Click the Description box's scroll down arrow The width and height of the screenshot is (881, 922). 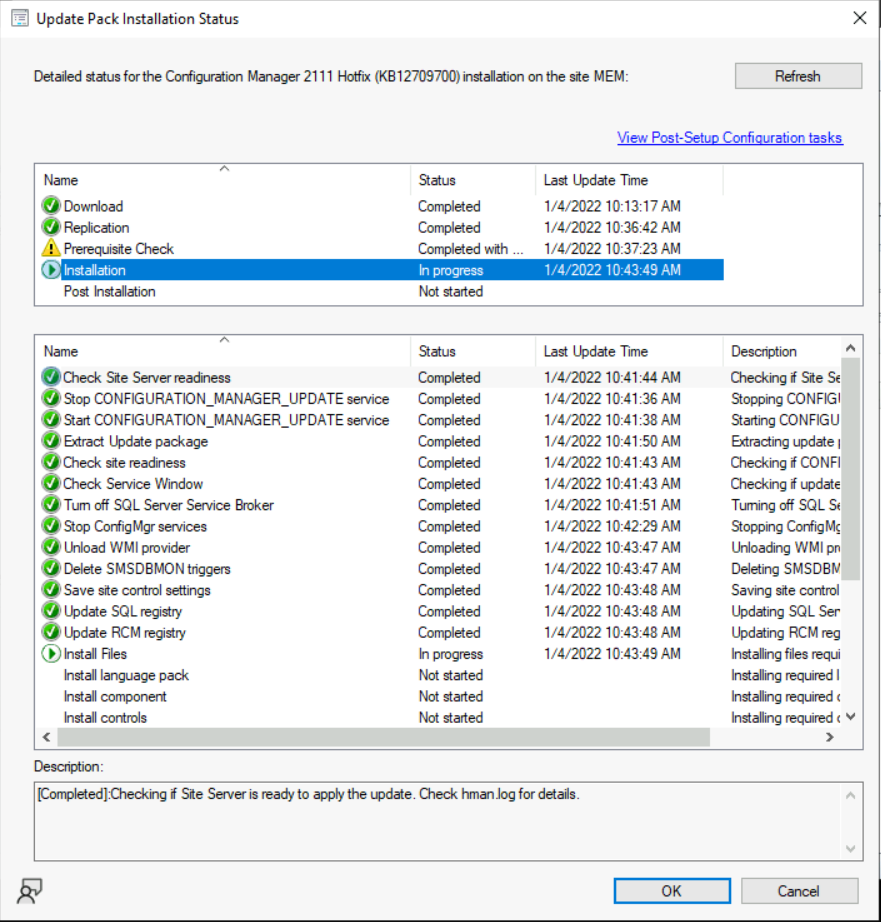click(x=850, y=848)
